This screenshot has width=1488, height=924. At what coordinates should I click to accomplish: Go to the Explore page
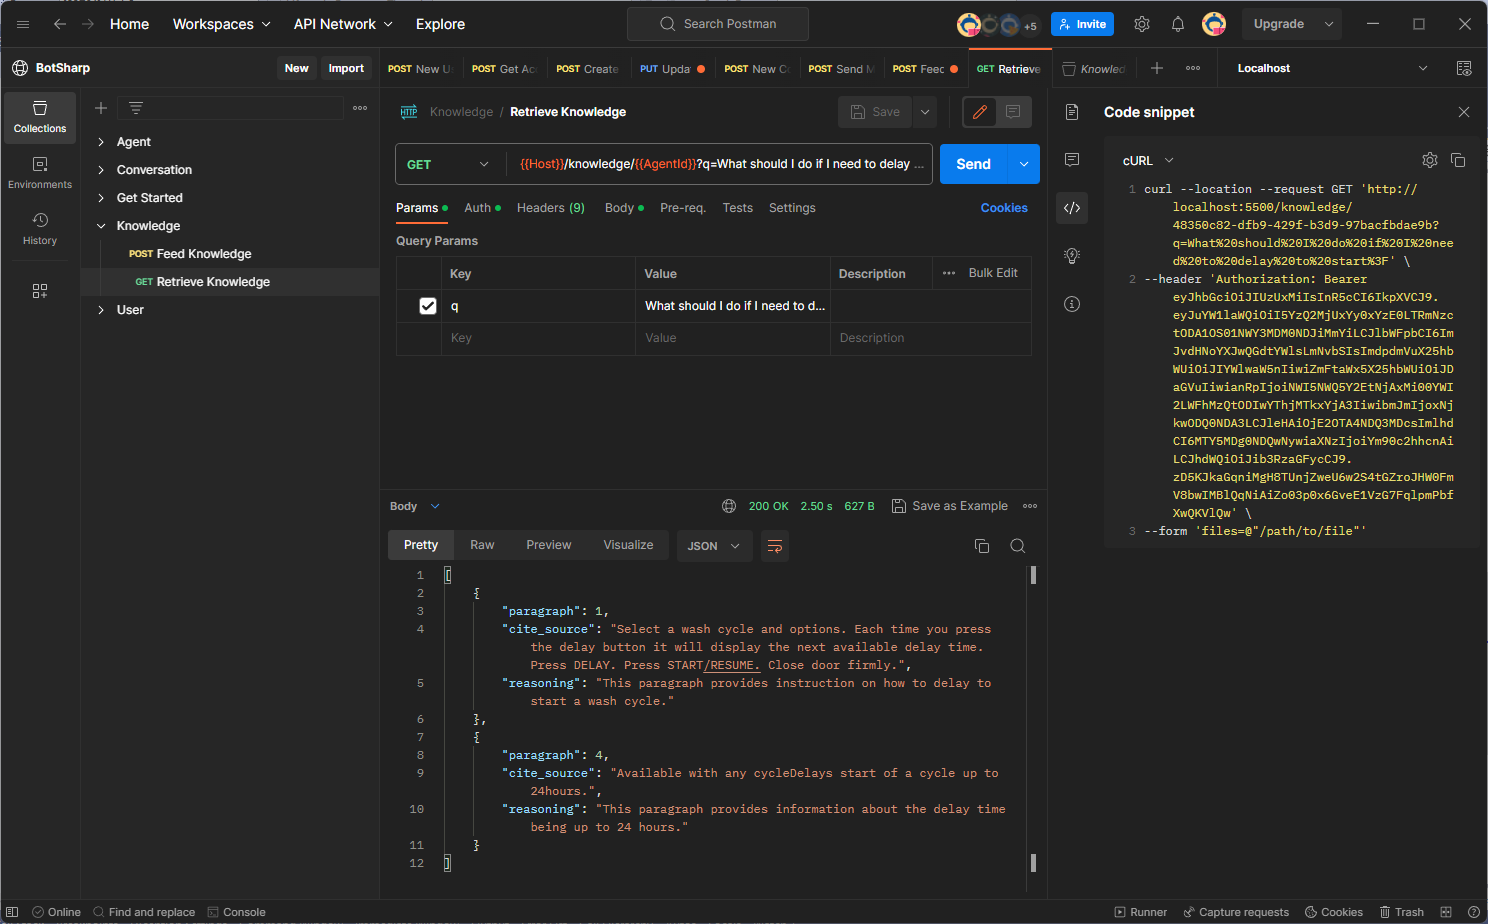tap(440, 24)
